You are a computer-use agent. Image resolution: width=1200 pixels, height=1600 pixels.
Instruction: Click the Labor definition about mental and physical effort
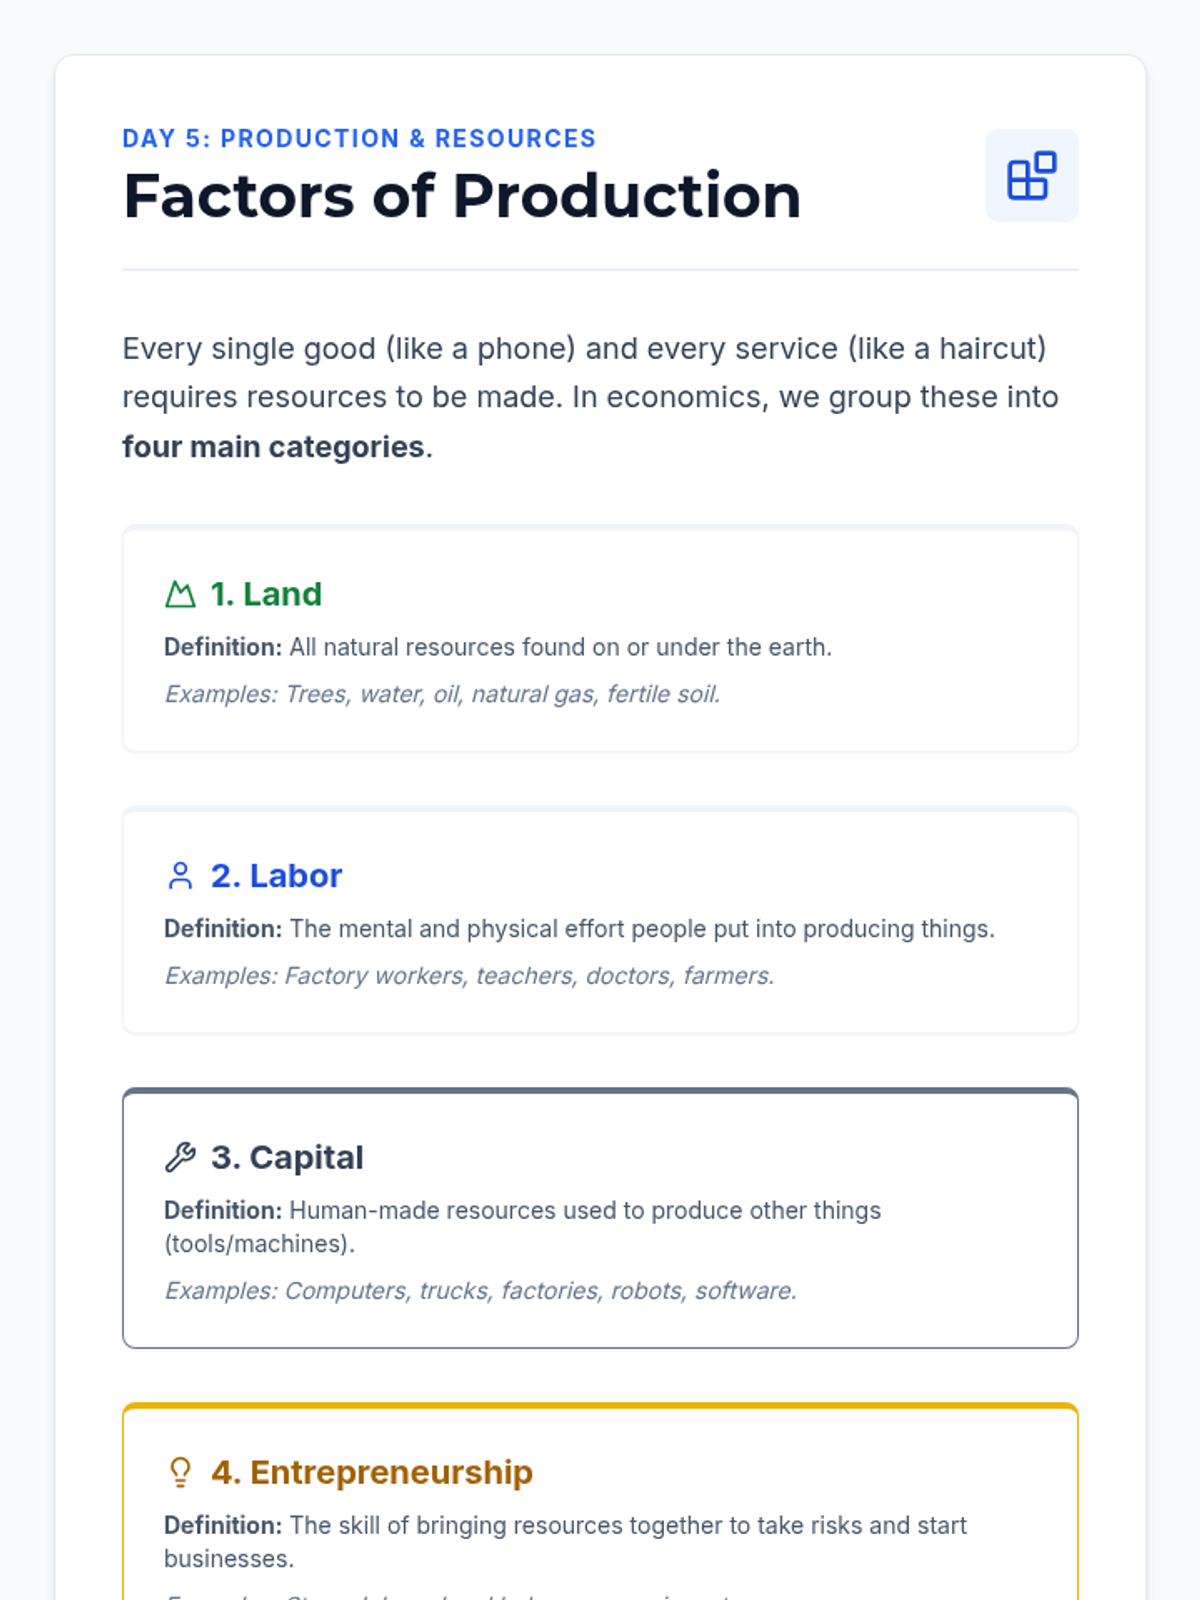tap(579, 929)
